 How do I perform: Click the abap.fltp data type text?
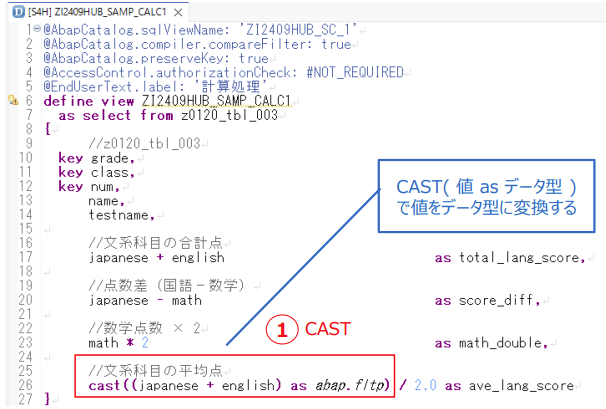coord(350,385)
